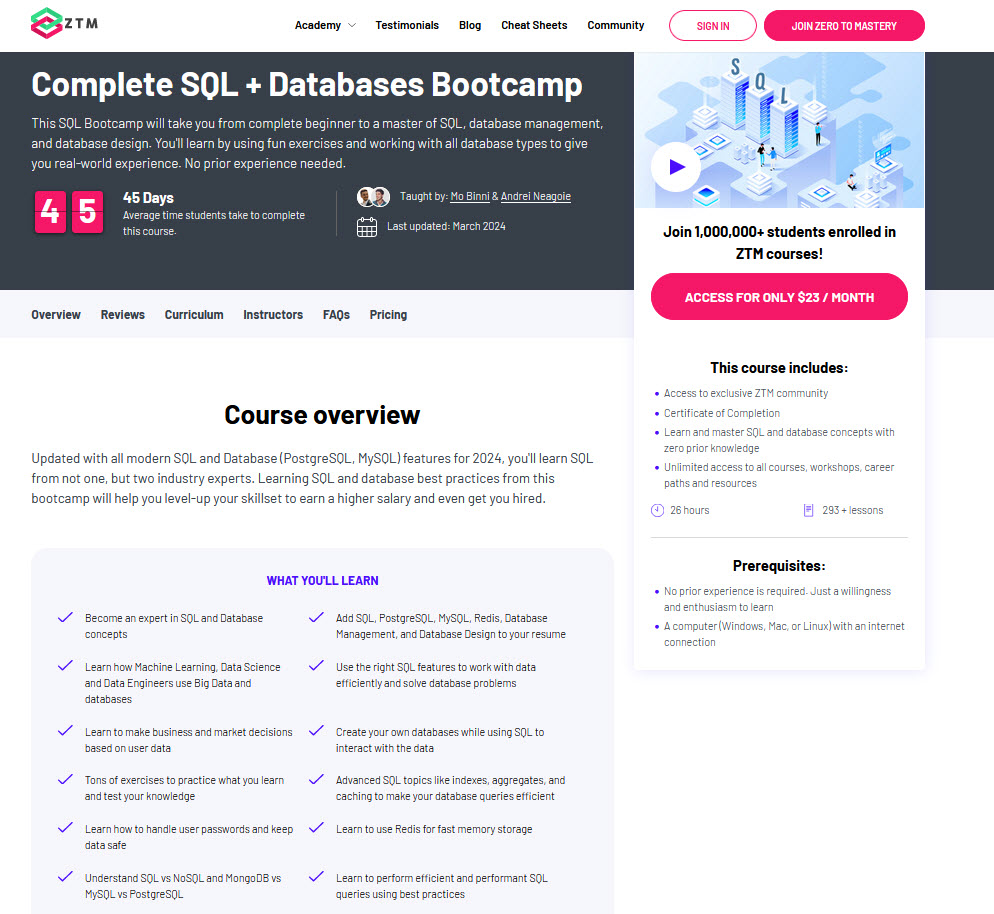This screenshot has height=914, width=994.
Task: Click checkmark beside 'Advanced SQL topics' item
Action: pos(316,779)
